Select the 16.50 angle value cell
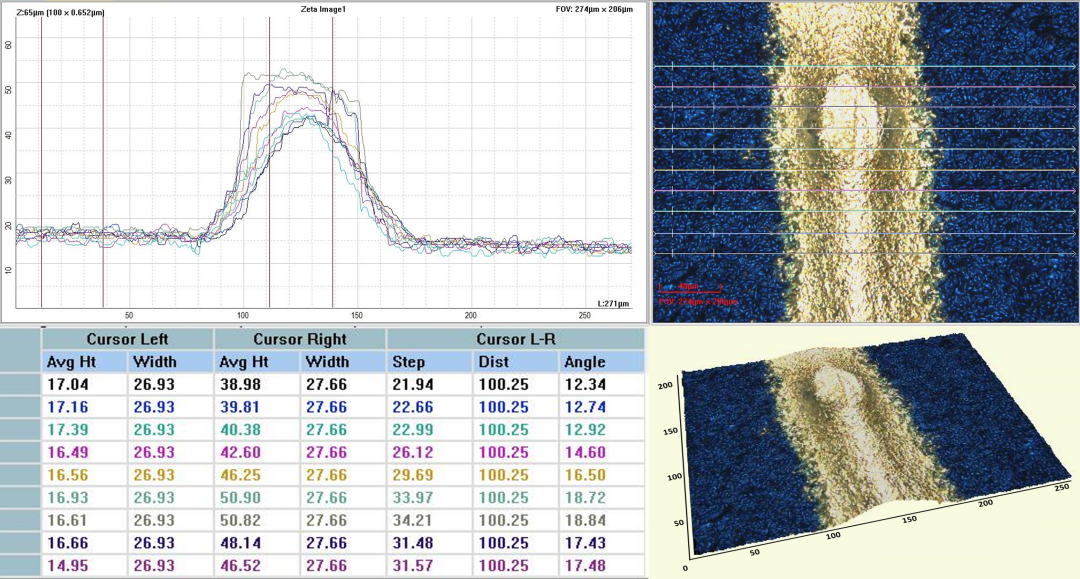Image resolution: width=1080 pixels, height=579 pixels. coord(601,475)
